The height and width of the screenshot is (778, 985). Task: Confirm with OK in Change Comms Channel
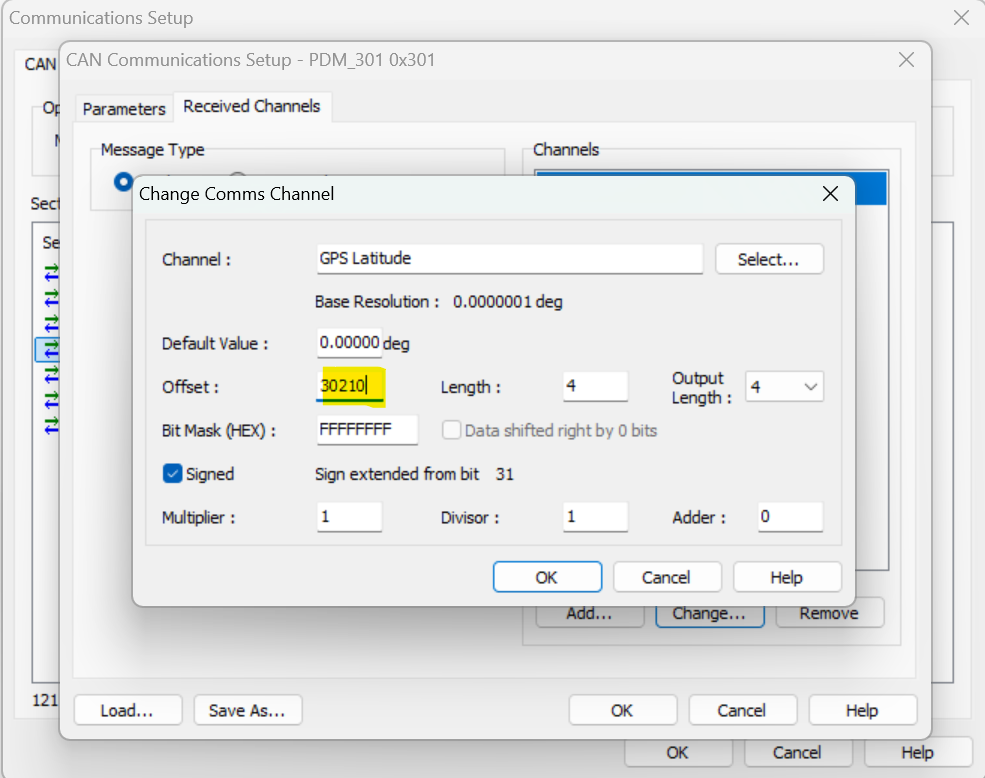547,577
